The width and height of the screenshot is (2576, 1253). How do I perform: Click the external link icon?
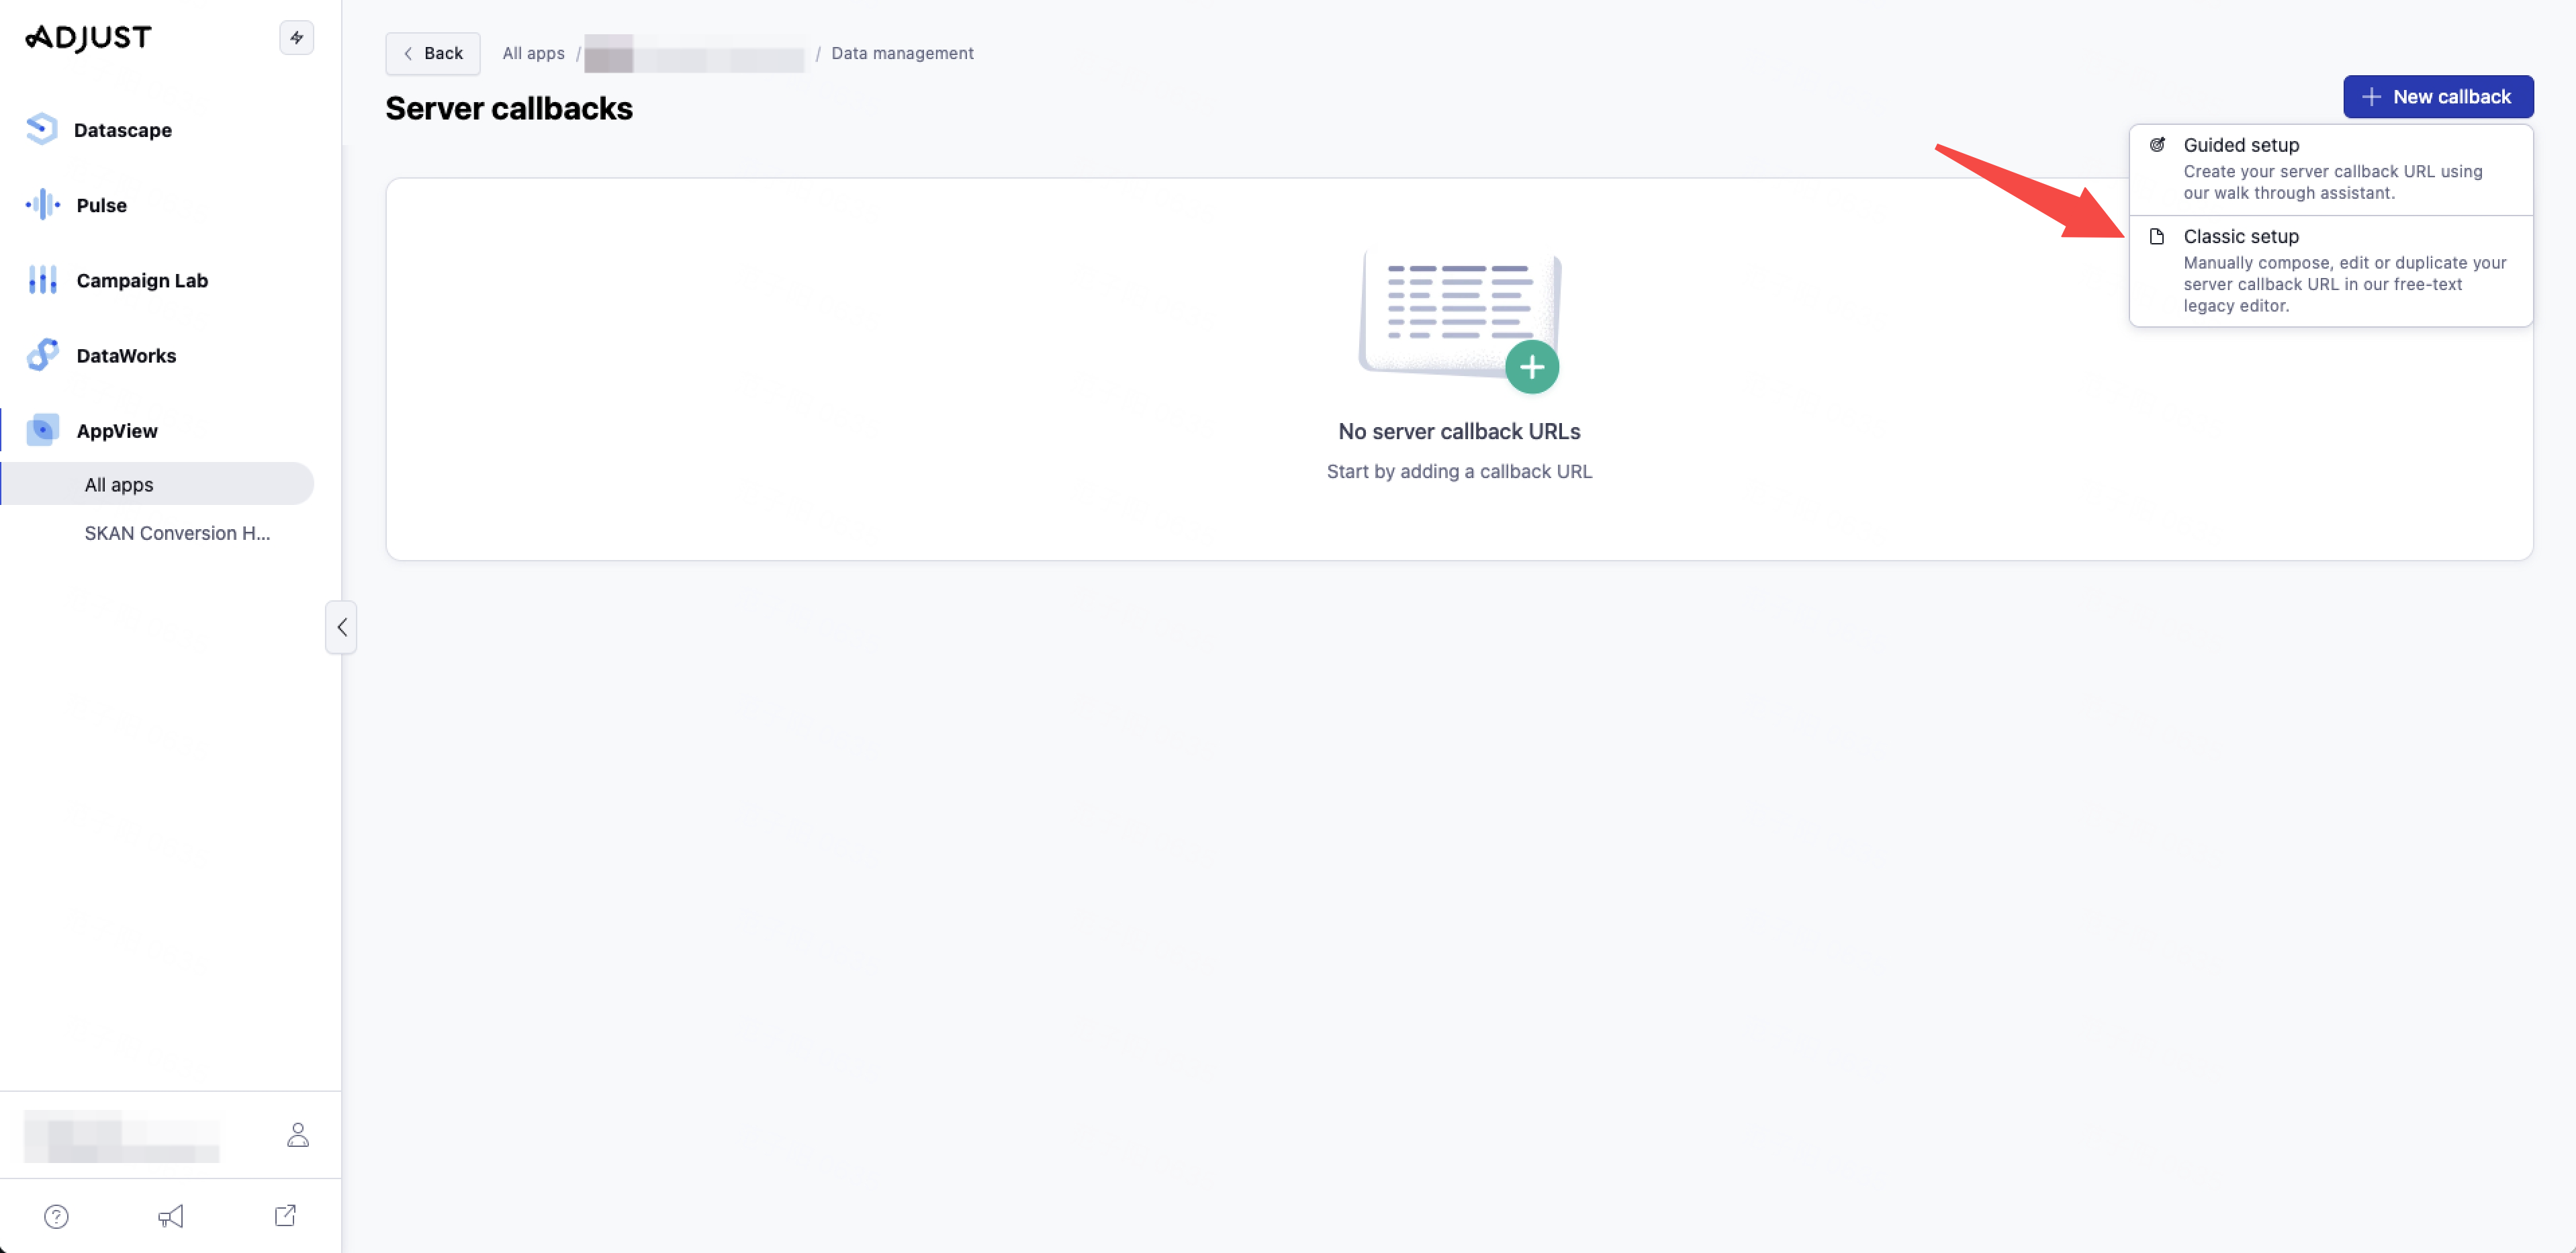285,1216
